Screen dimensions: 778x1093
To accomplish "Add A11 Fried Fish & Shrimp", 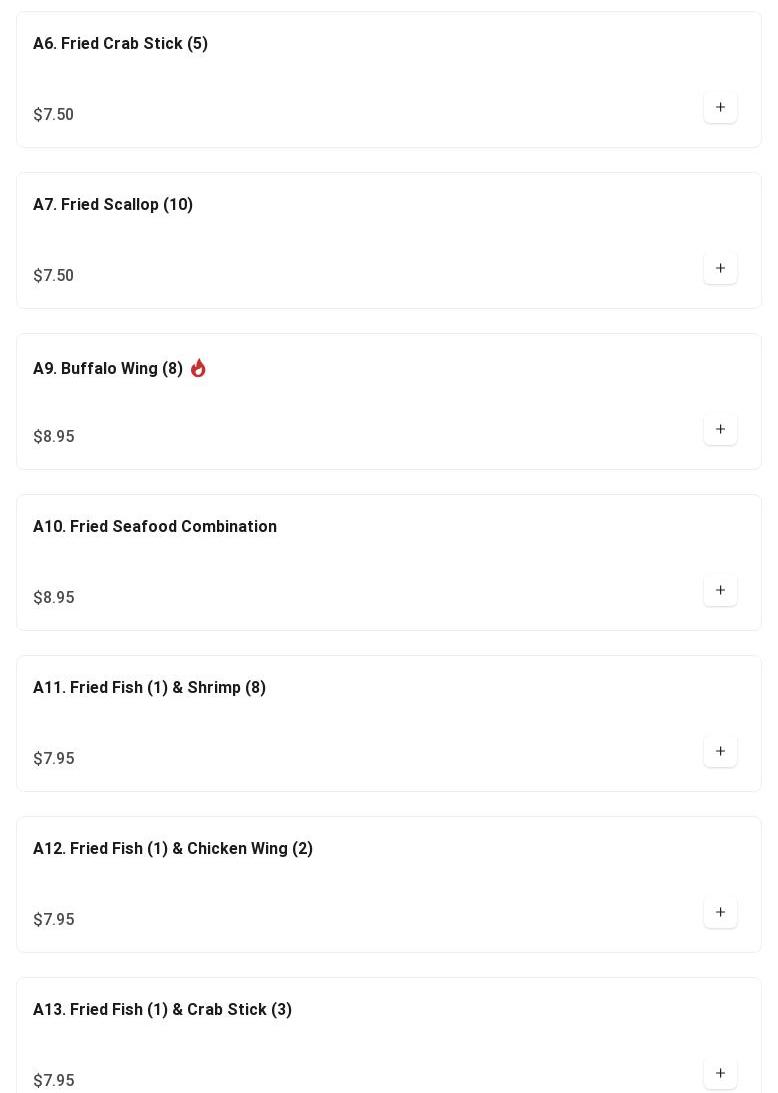I will (720, 752).
